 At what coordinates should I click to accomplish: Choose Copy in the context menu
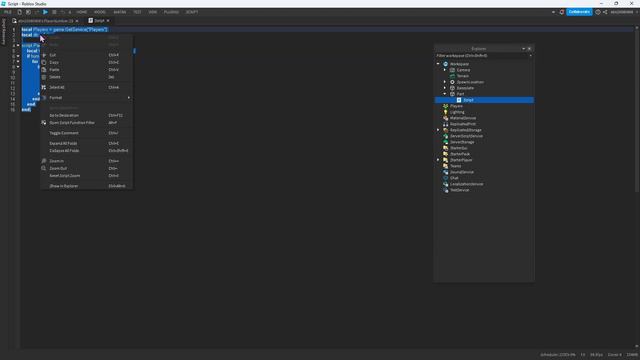(x=87, y=62)
